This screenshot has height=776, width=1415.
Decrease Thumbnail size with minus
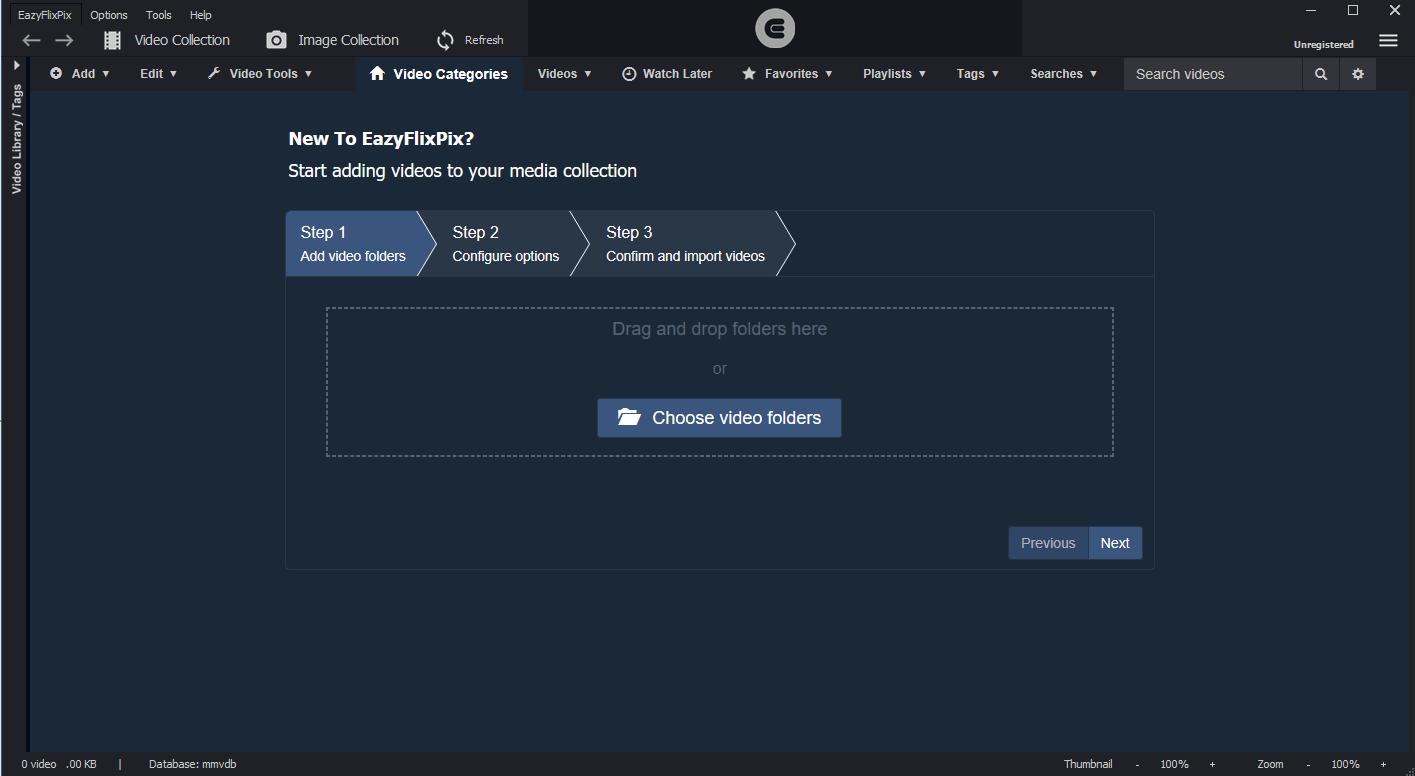click(x=1137, y=764)
